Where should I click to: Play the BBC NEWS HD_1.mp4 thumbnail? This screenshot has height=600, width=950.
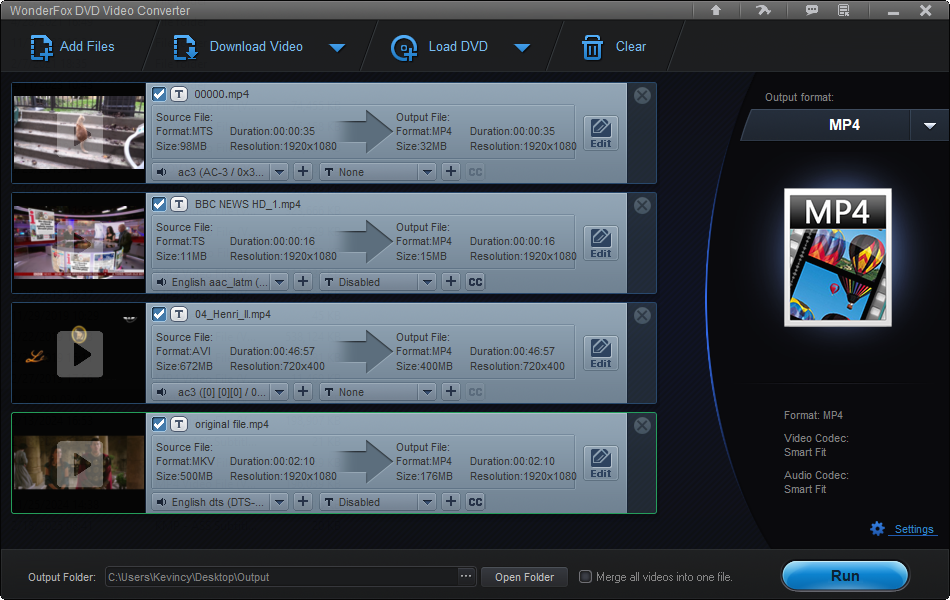(x=80, y=243)
